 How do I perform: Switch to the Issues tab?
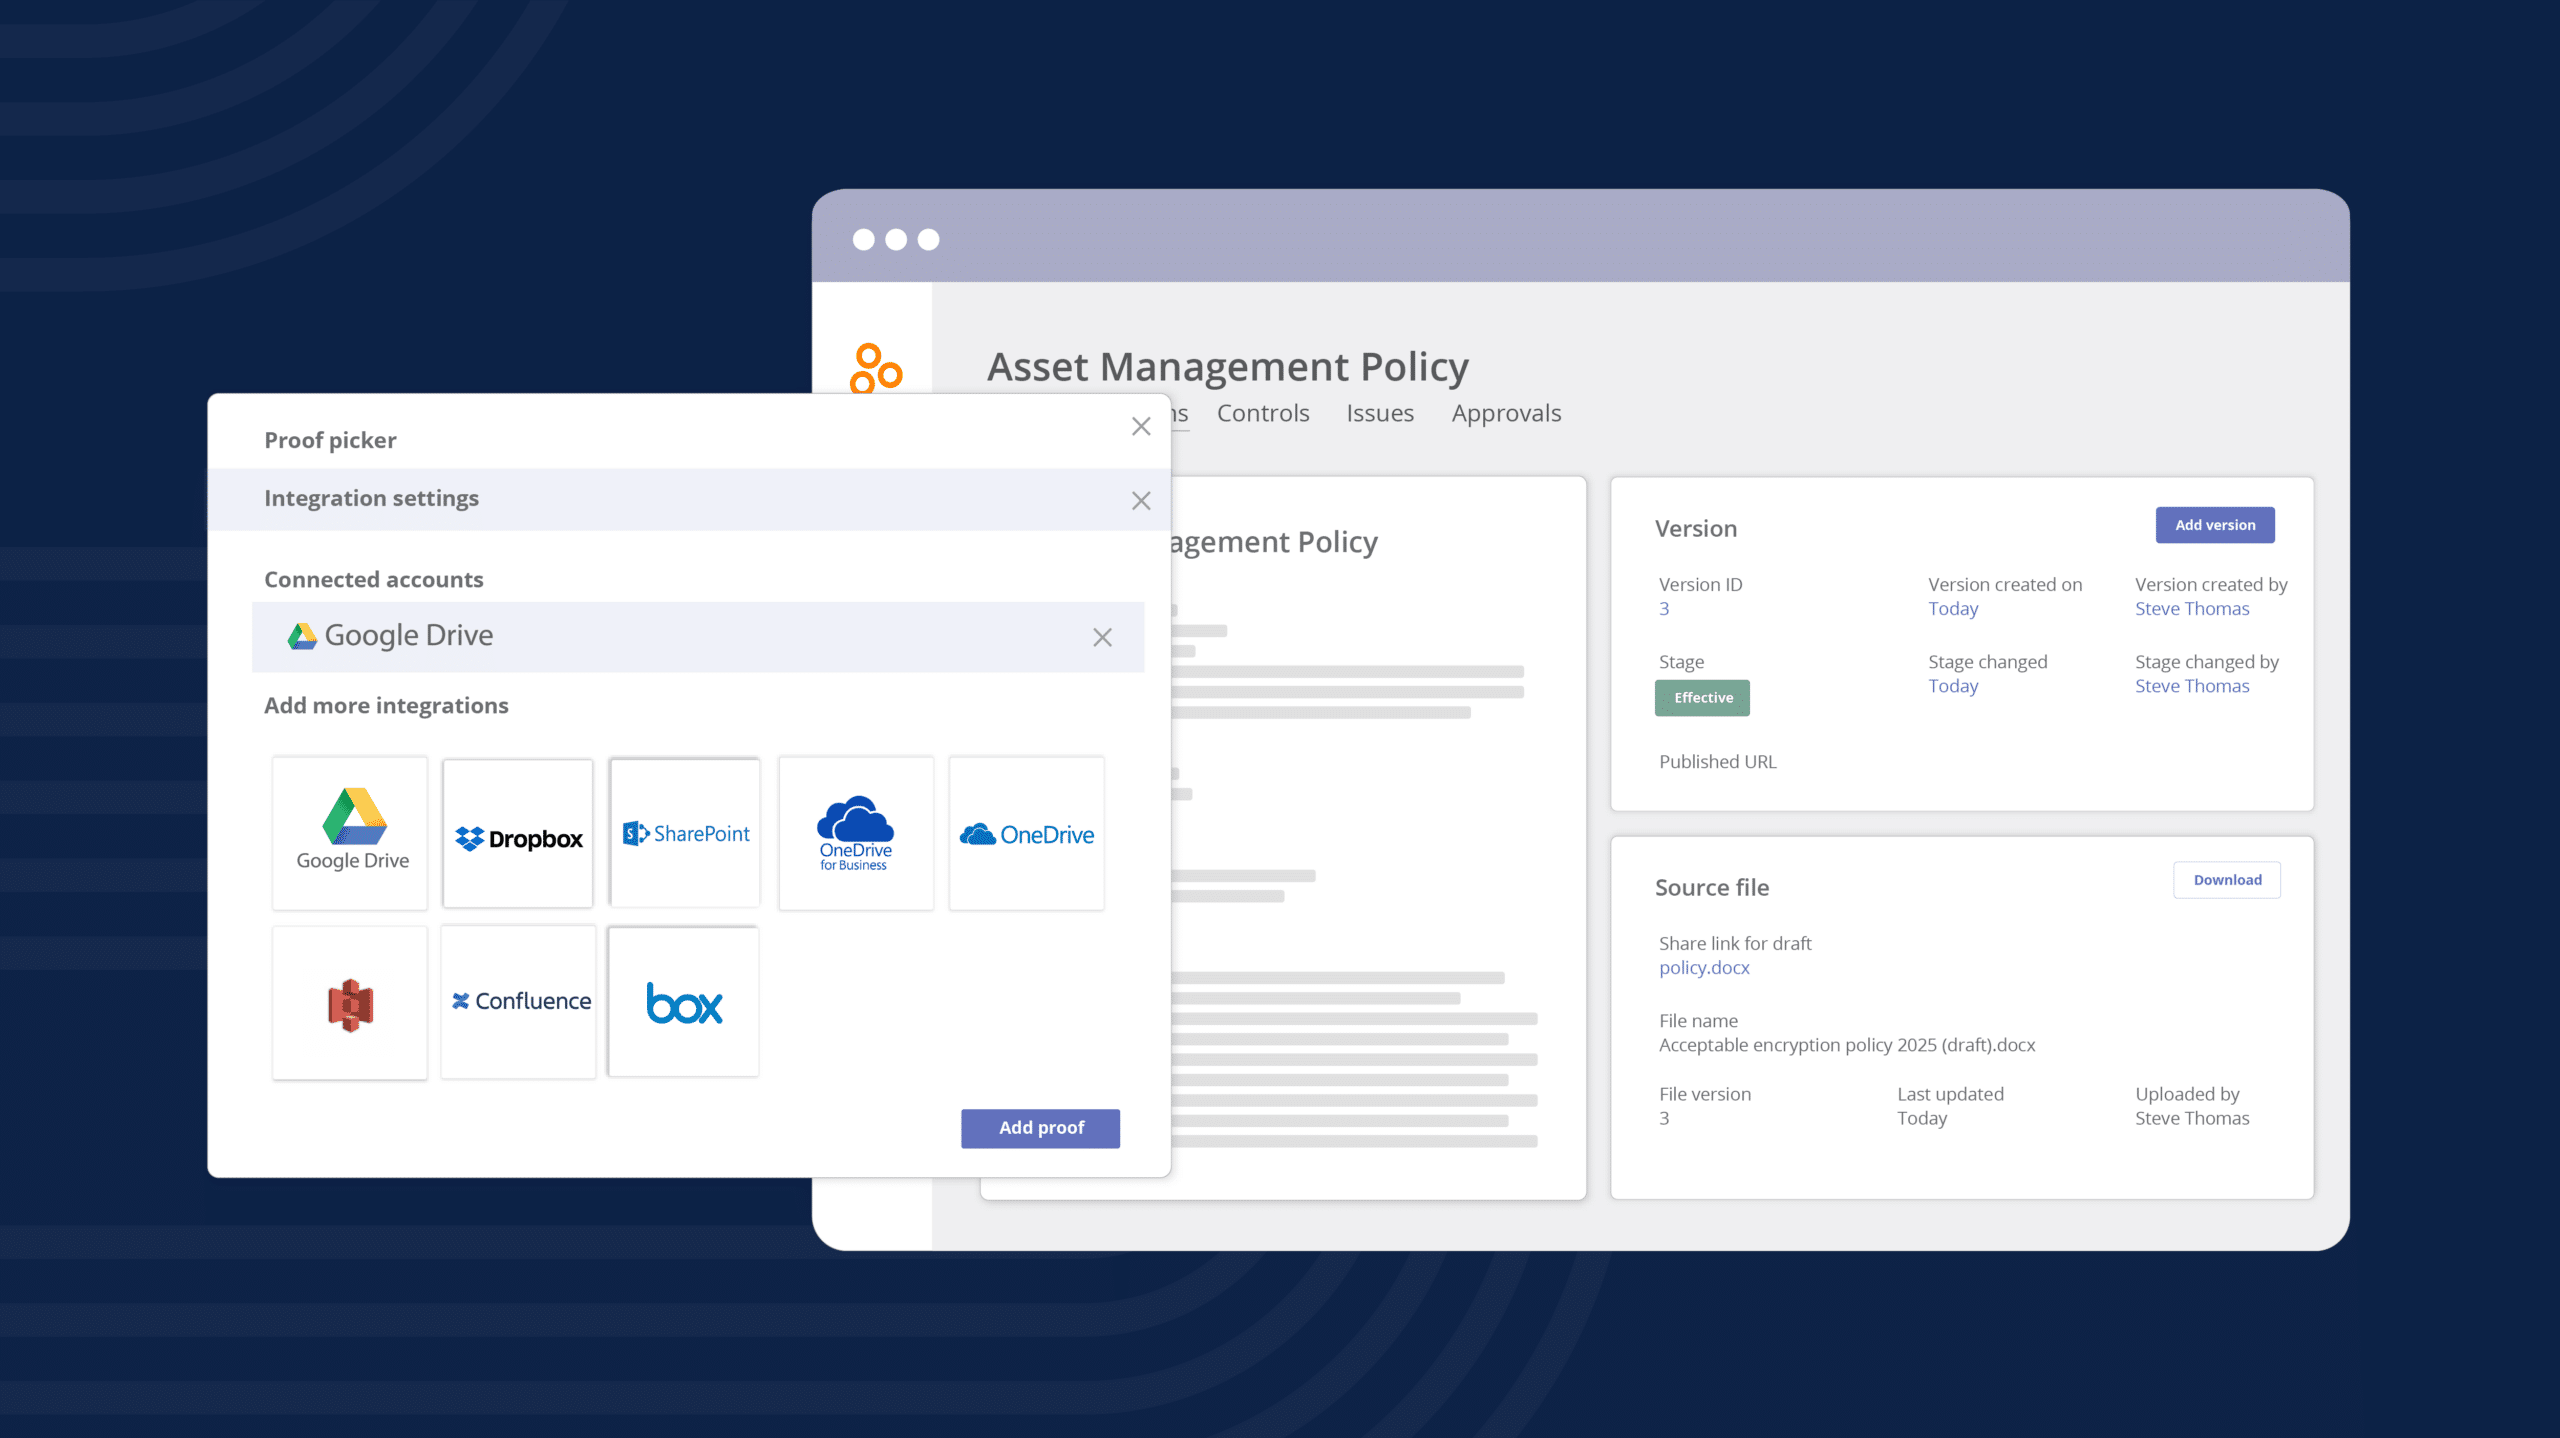[x=1379, y=413]
